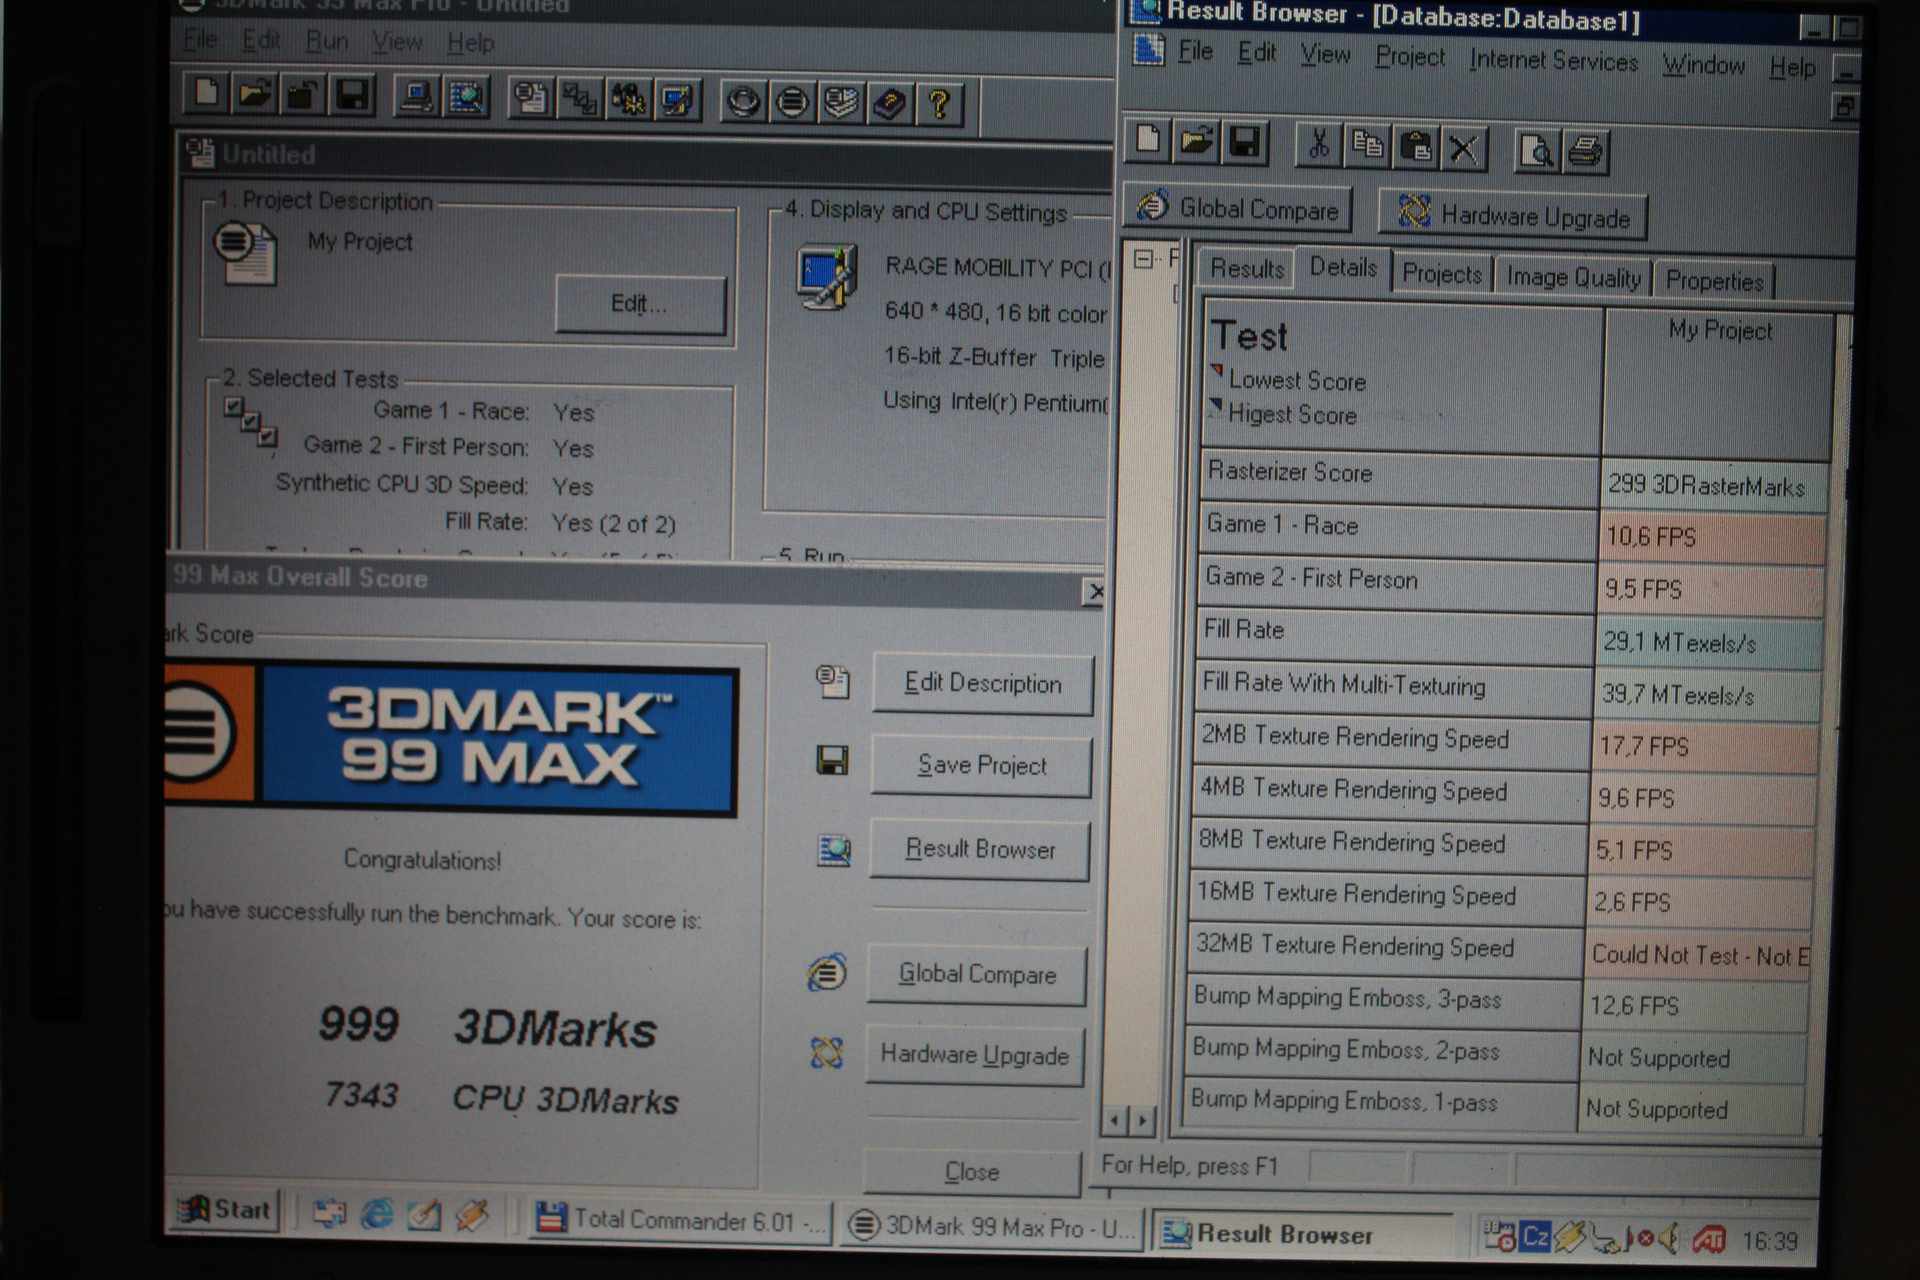Click the left scroll arrow of the tree pane scrollbar

click(1115, 1120)
